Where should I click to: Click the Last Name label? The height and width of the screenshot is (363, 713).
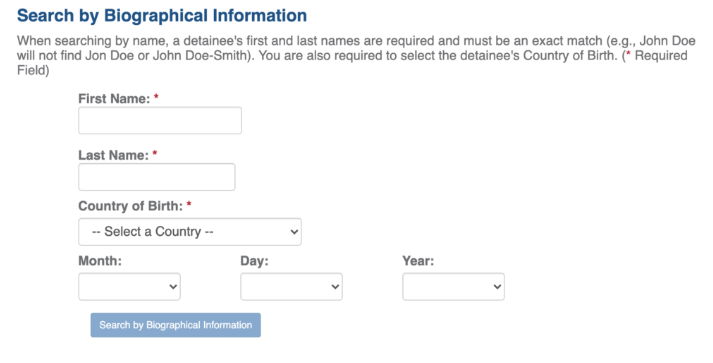click(113, 155)
